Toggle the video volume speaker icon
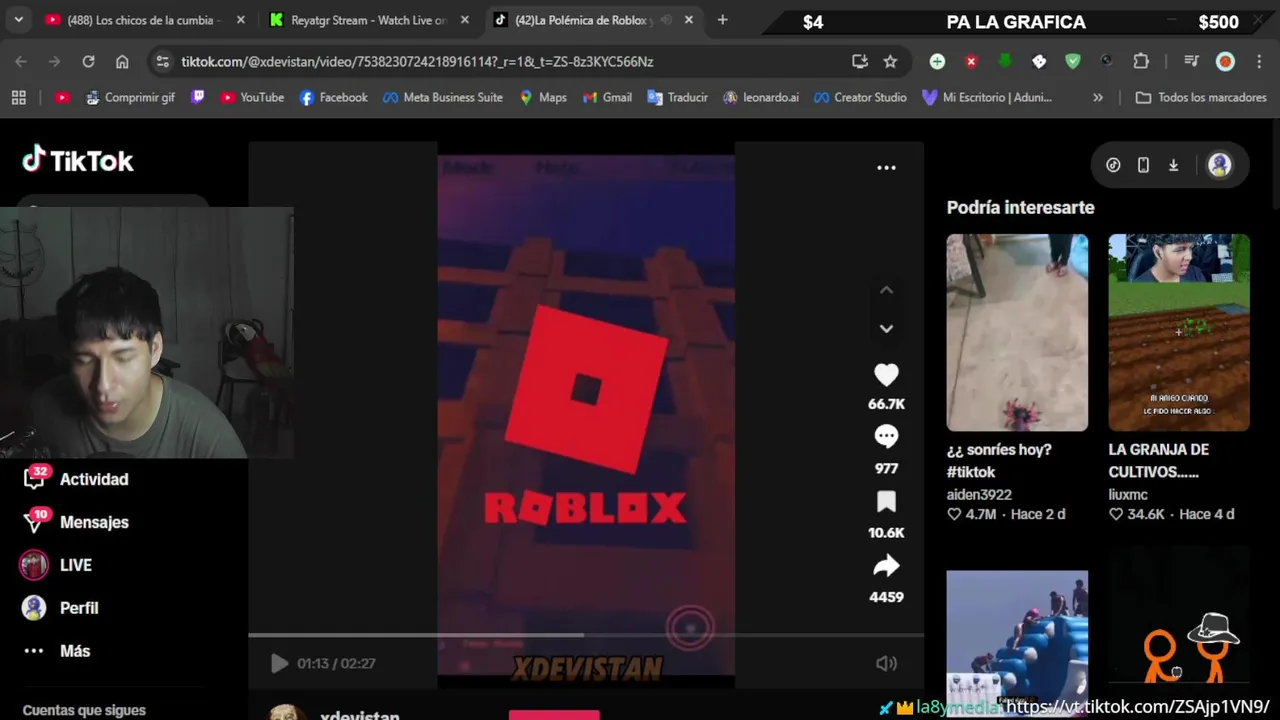Image resolution: width=1280 pixels, height=720 pixels. (886, 663)
